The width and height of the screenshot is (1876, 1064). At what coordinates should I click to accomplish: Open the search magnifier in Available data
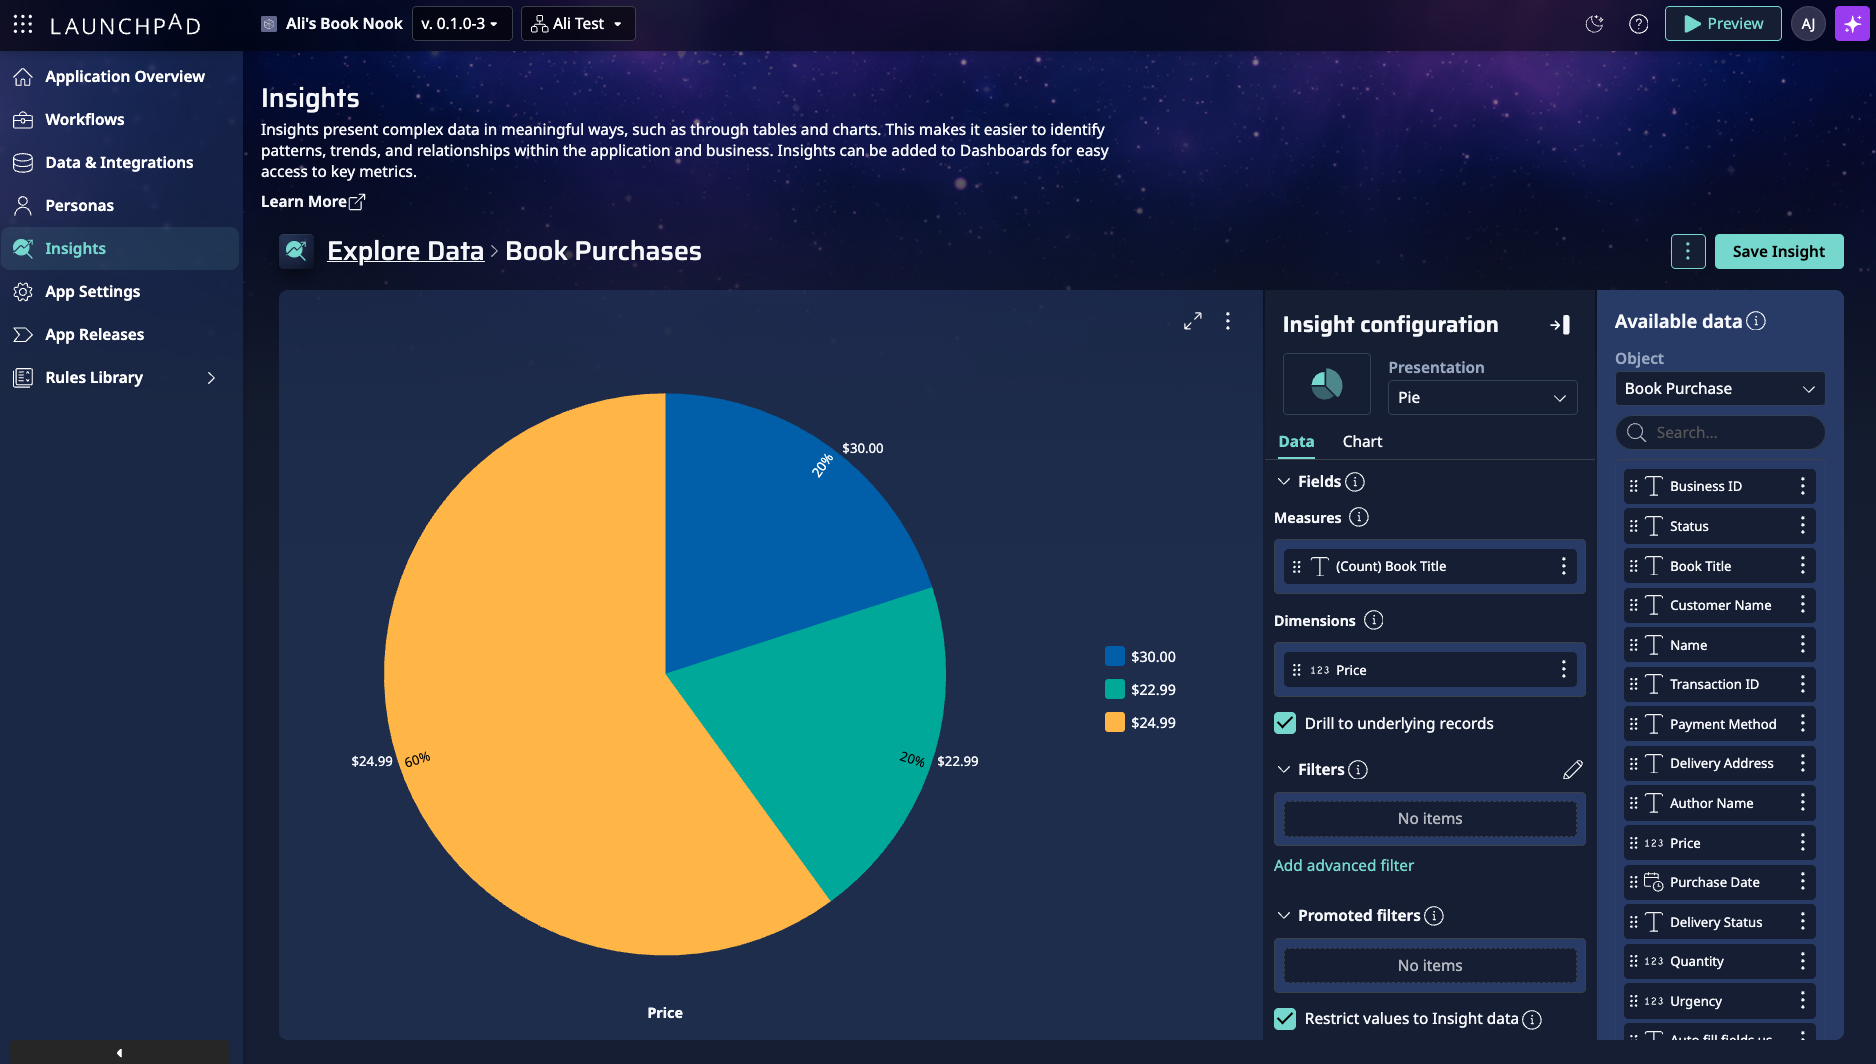click(1637, 432)
